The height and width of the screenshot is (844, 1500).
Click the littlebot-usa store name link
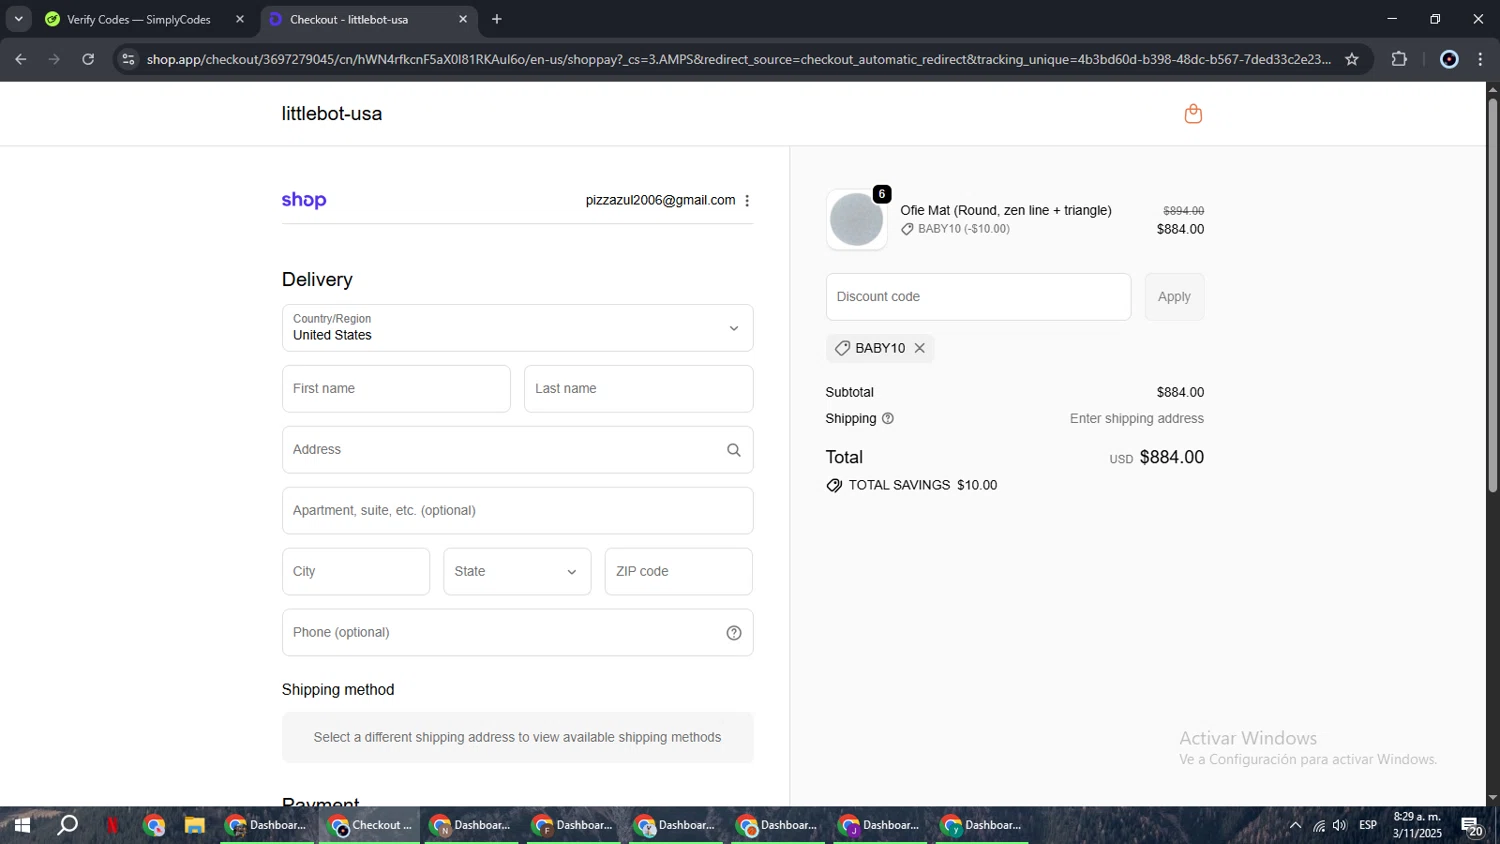pyautogui.click(x=332, y=114)
